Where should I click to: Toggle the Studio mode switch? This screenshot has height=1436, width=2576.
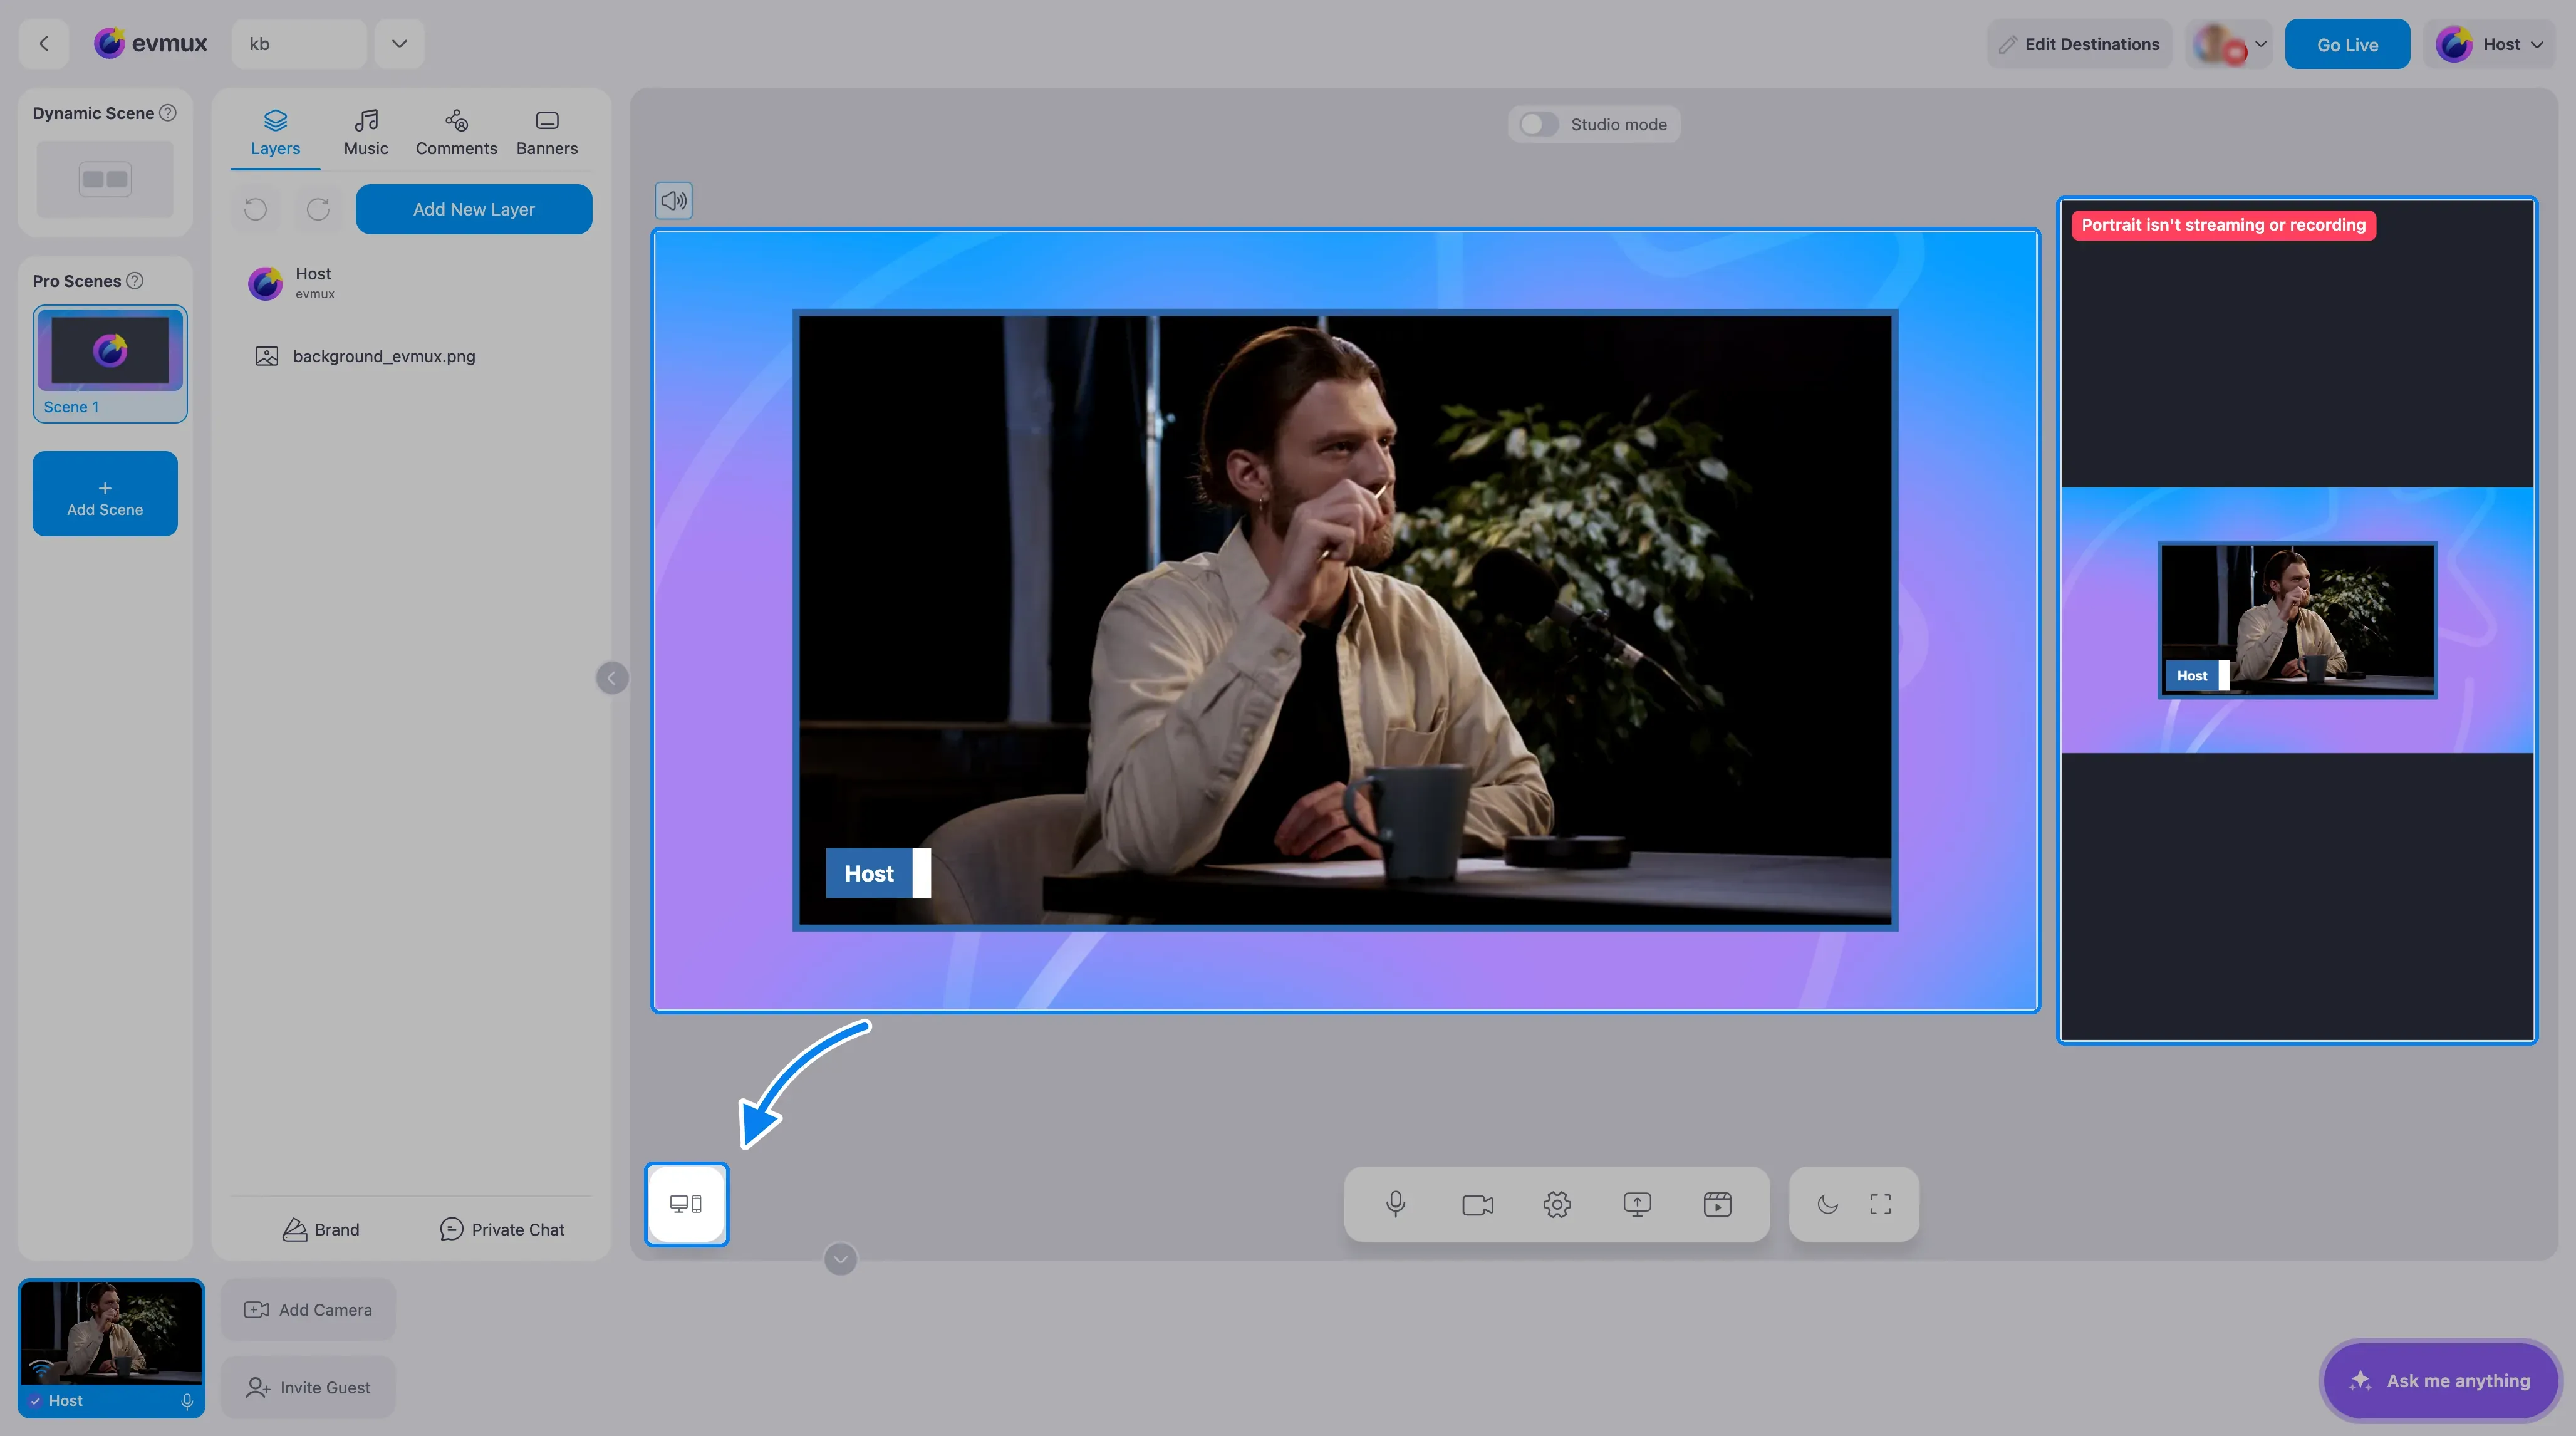(1538, 124)
